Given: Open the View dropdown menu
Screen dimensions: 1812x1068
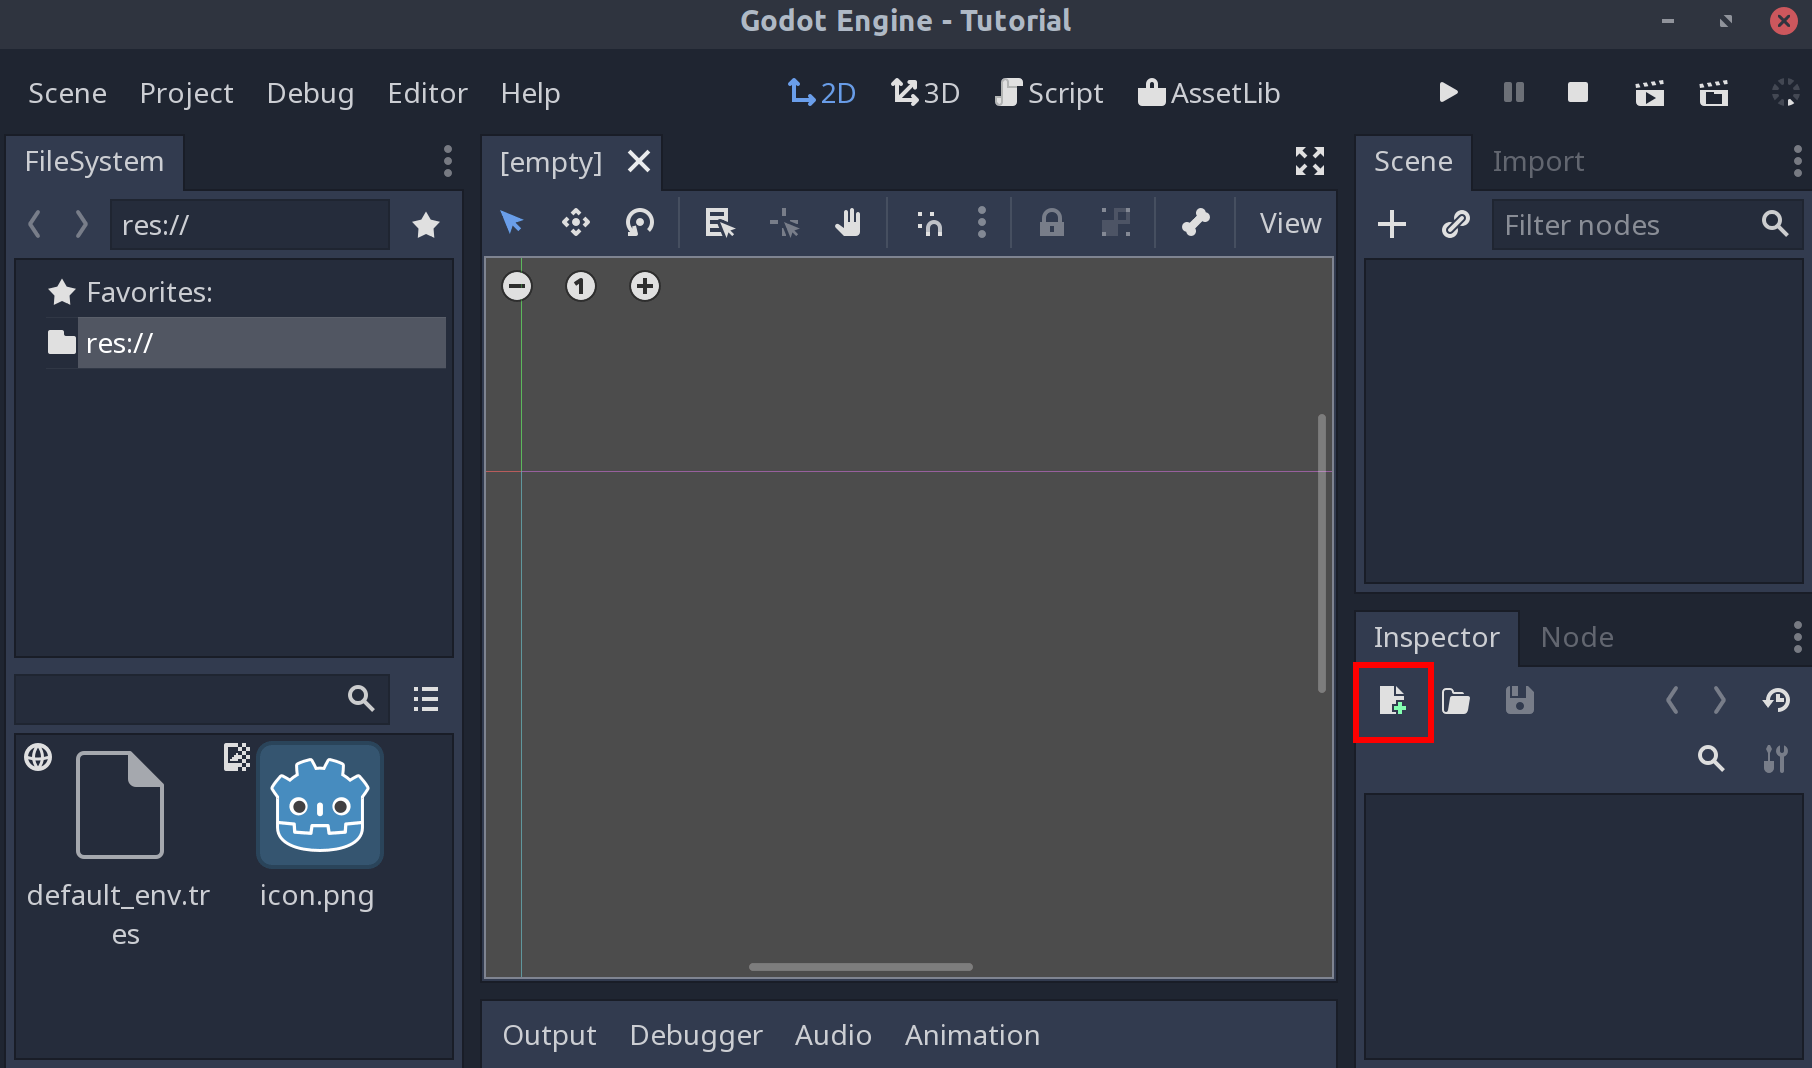Looking at the screenshot, I should coord(1288,223).
